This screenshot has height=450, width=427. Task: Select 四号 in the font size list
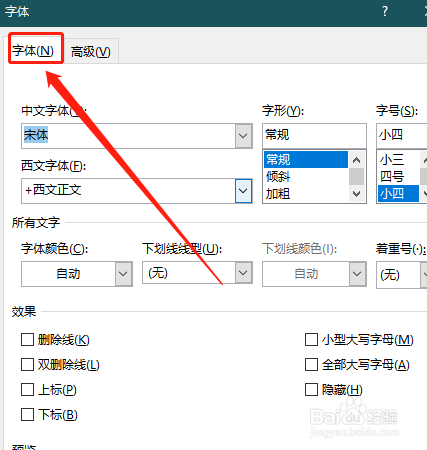click(x=398, y=176)
